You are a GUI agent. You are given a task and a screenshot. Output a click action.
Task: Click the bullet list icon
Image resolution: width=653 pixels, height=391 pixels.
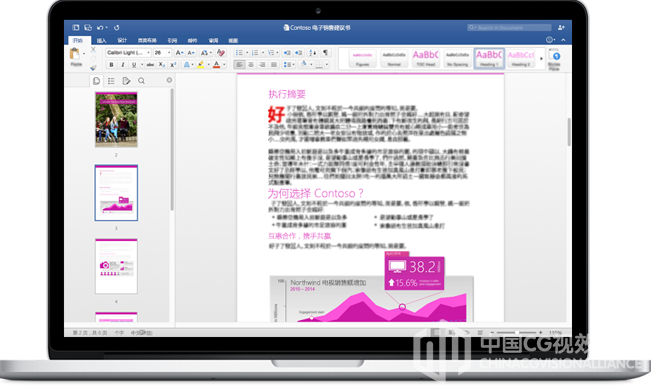click(239, 52)
